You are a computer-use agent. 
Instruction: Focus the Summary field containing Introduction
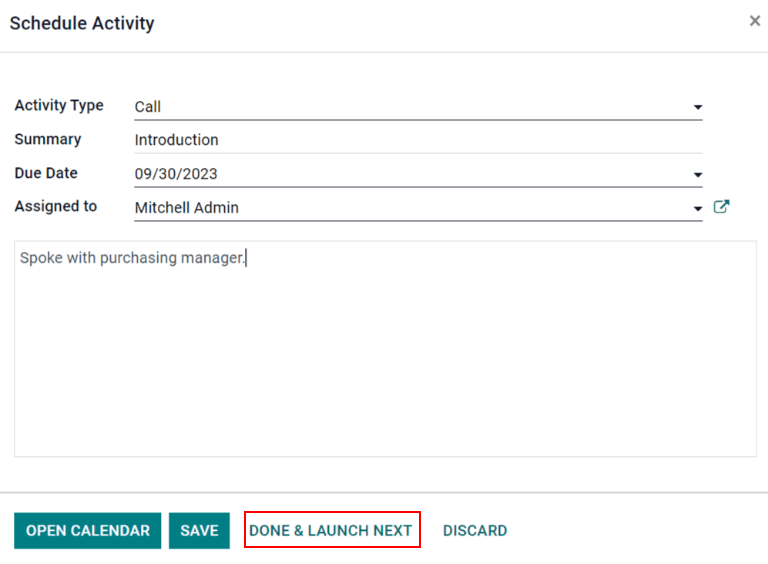[400, 140]
